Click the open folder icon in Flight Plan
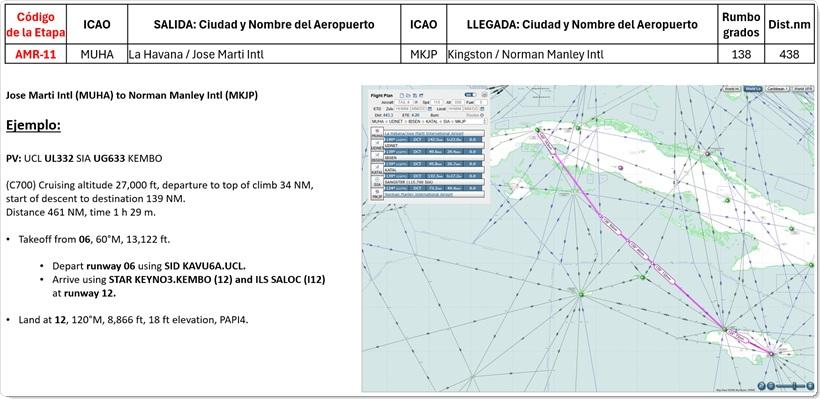 tap(408, 95)
